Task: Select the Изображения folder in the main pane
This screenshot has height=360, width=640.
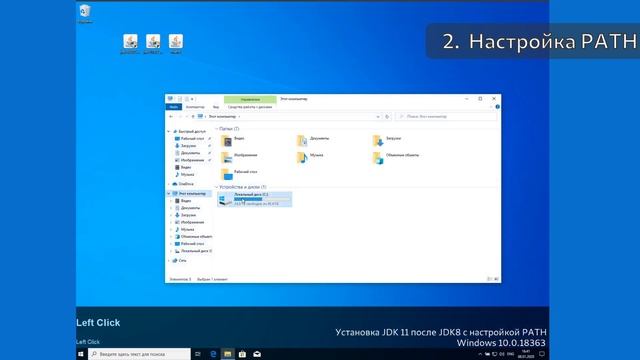Action: coord(239,158)
